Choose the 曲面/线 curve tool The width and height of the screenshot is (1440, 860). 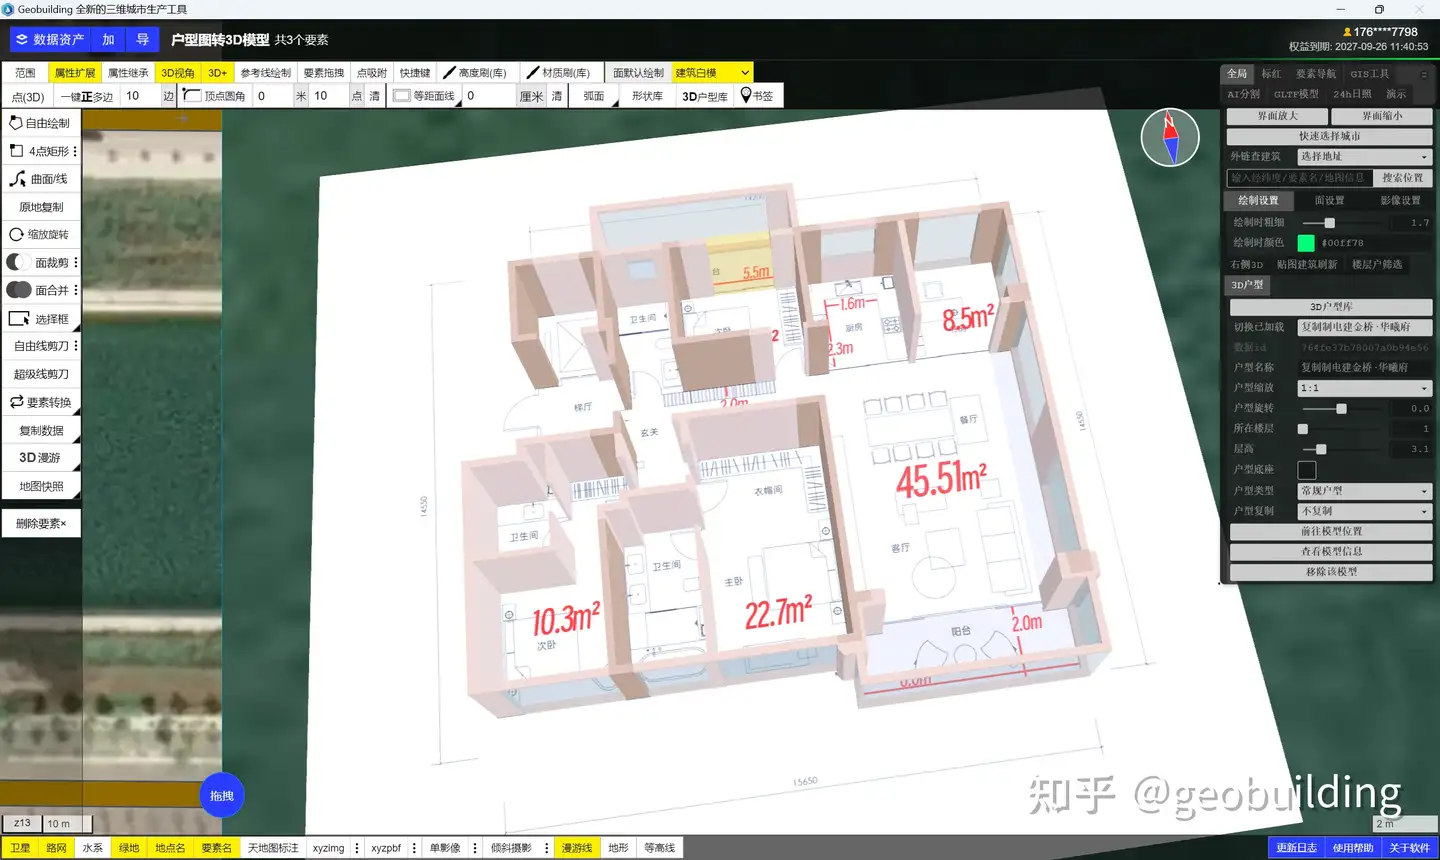pyautogui.click(x=40, y=179)
